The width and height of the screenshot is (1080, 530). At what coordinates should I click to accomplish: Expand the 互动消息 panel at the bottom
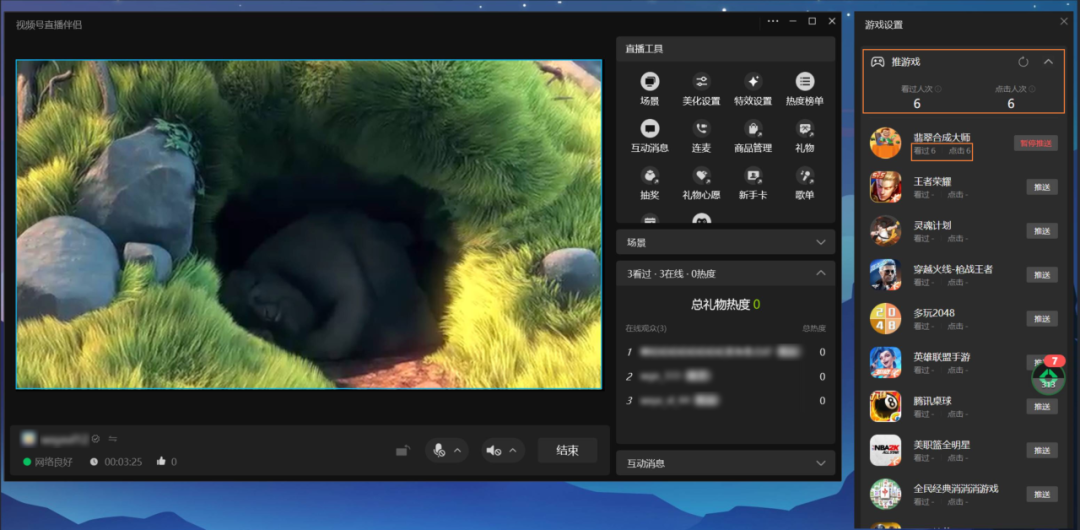tap(821, 463)
